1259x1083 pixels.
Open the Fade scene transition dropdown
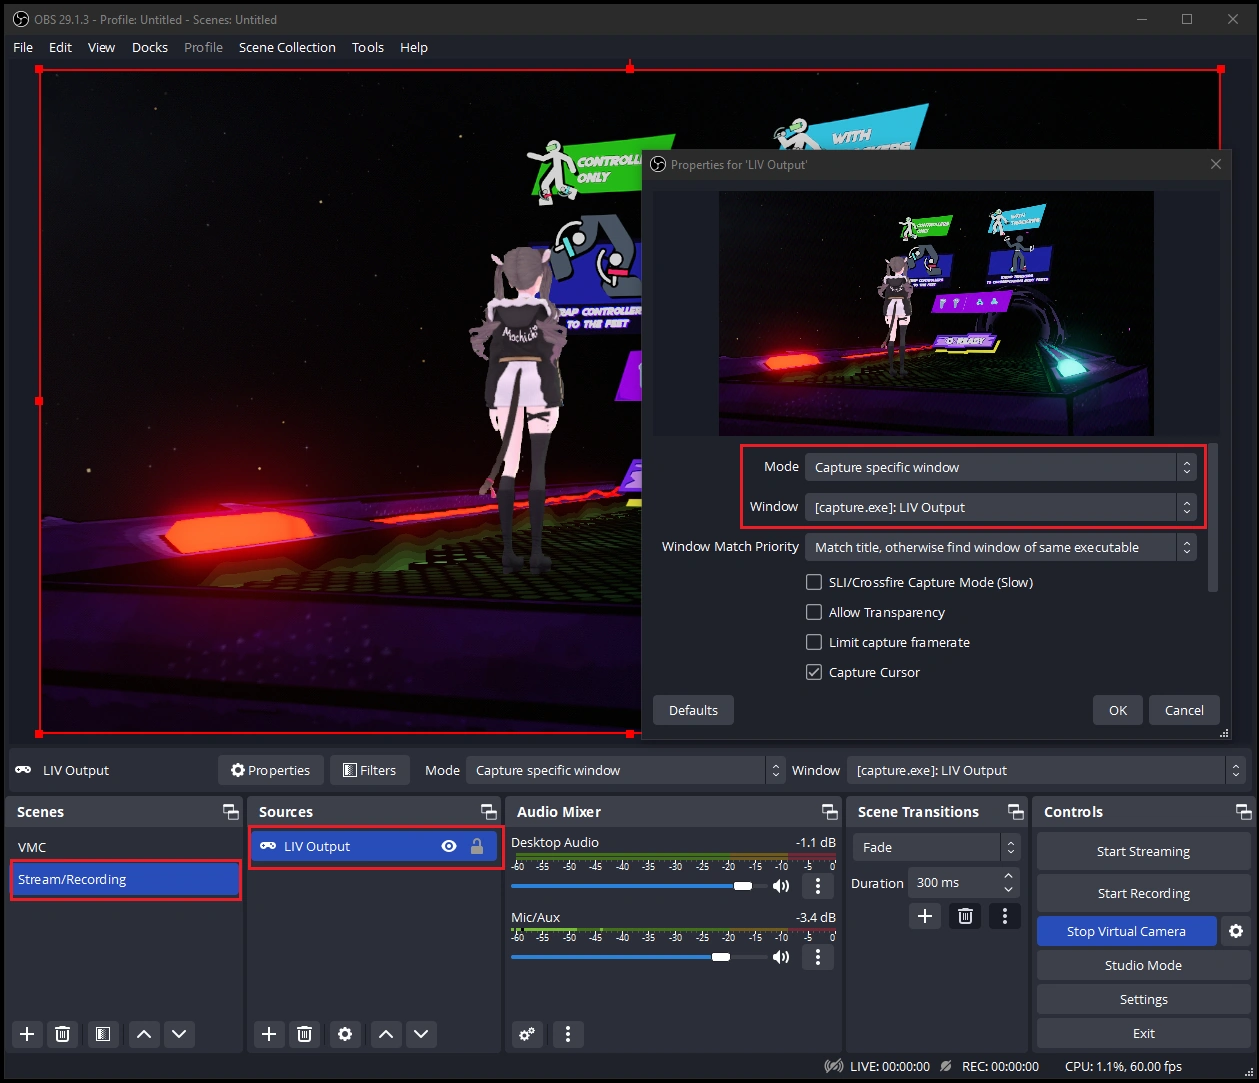pos(937,847)
